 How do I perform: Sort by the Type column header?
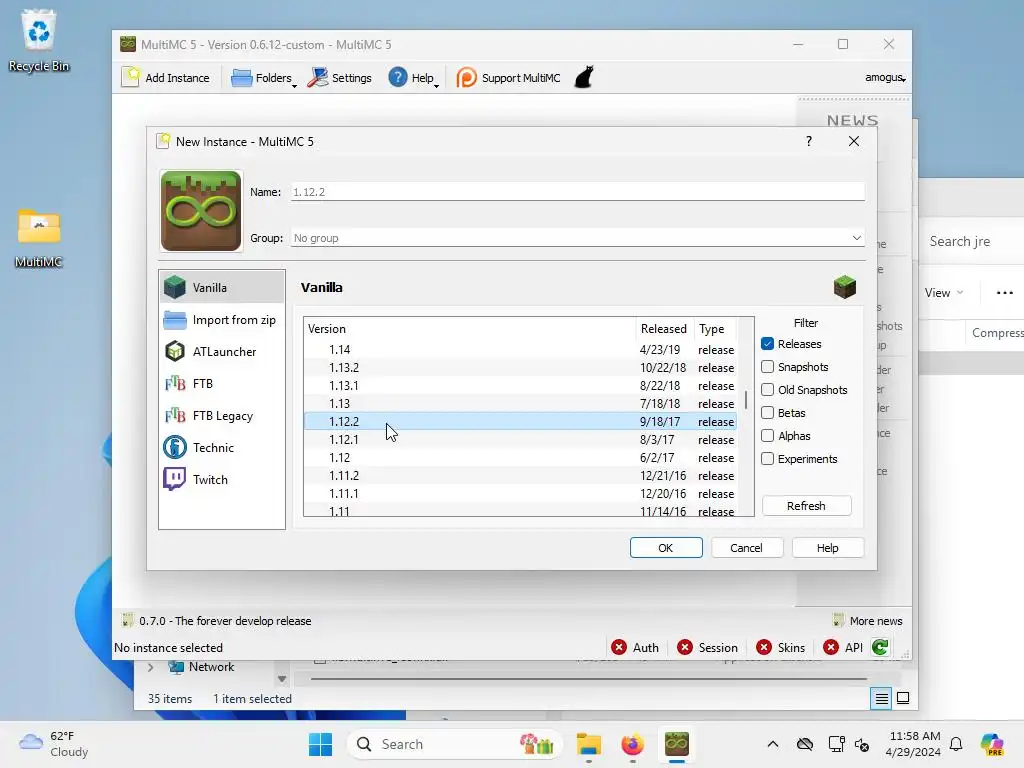point(715,328)
